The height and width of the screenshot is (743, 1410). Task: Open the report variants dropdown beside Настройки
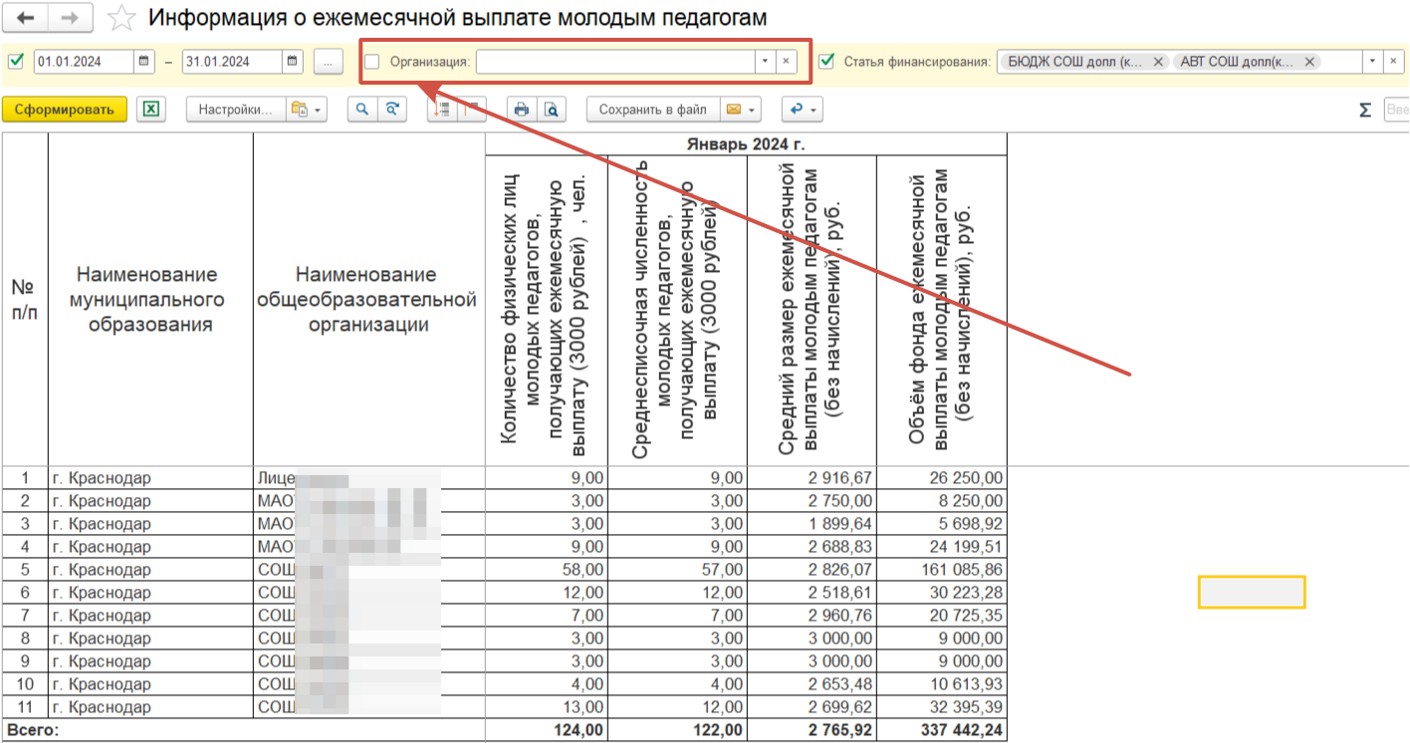click(305, 110)
